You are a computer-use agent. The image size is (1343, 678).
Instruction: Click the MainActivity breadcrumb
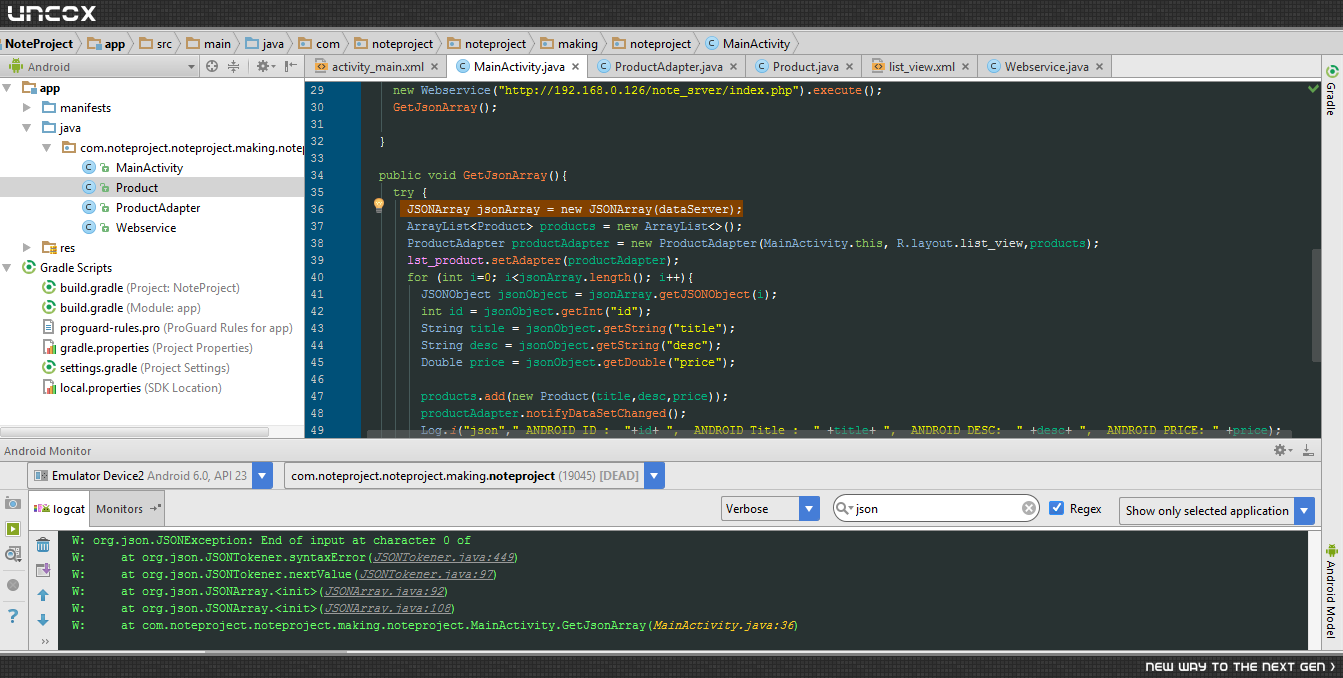(747, 44)
